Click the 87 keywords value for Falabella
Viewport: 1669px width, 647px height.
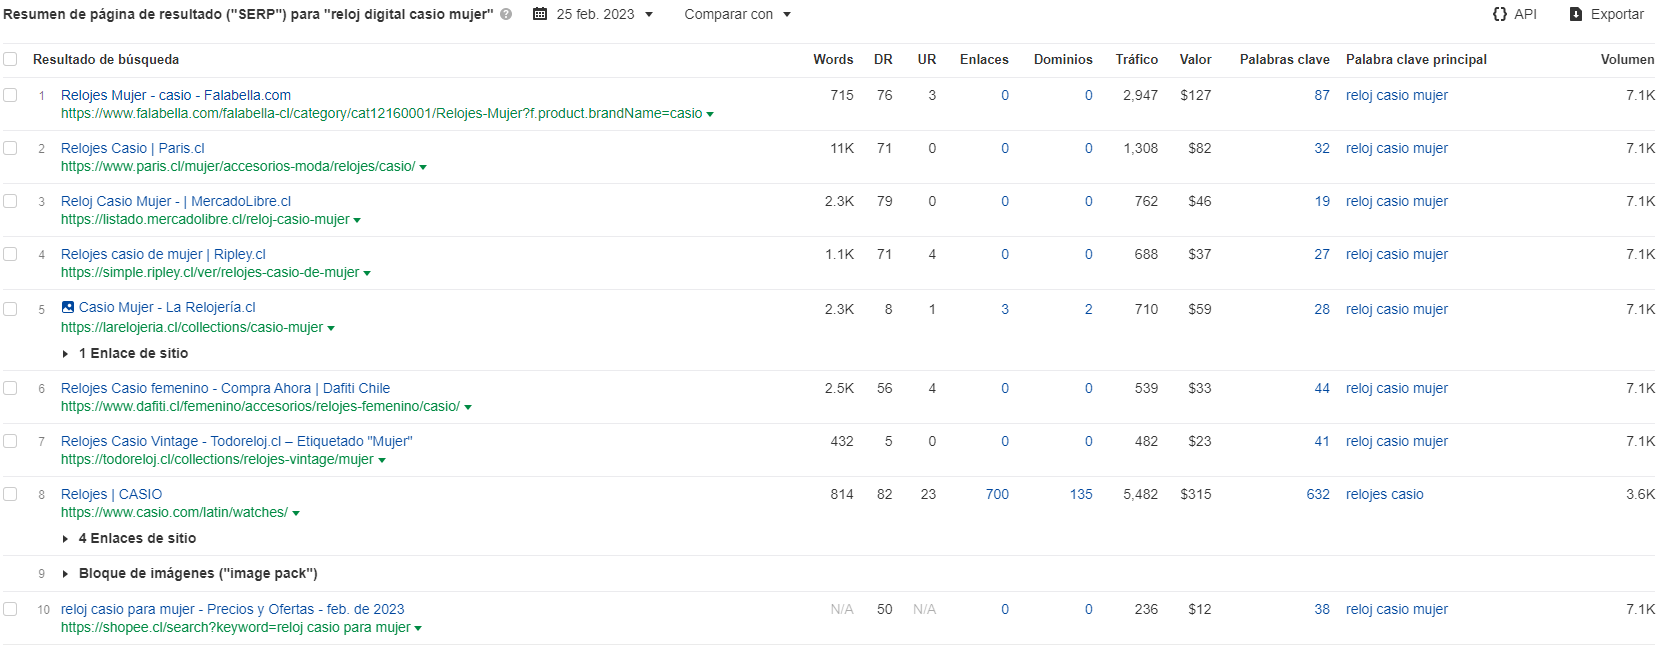click(x=1322, y=95)
